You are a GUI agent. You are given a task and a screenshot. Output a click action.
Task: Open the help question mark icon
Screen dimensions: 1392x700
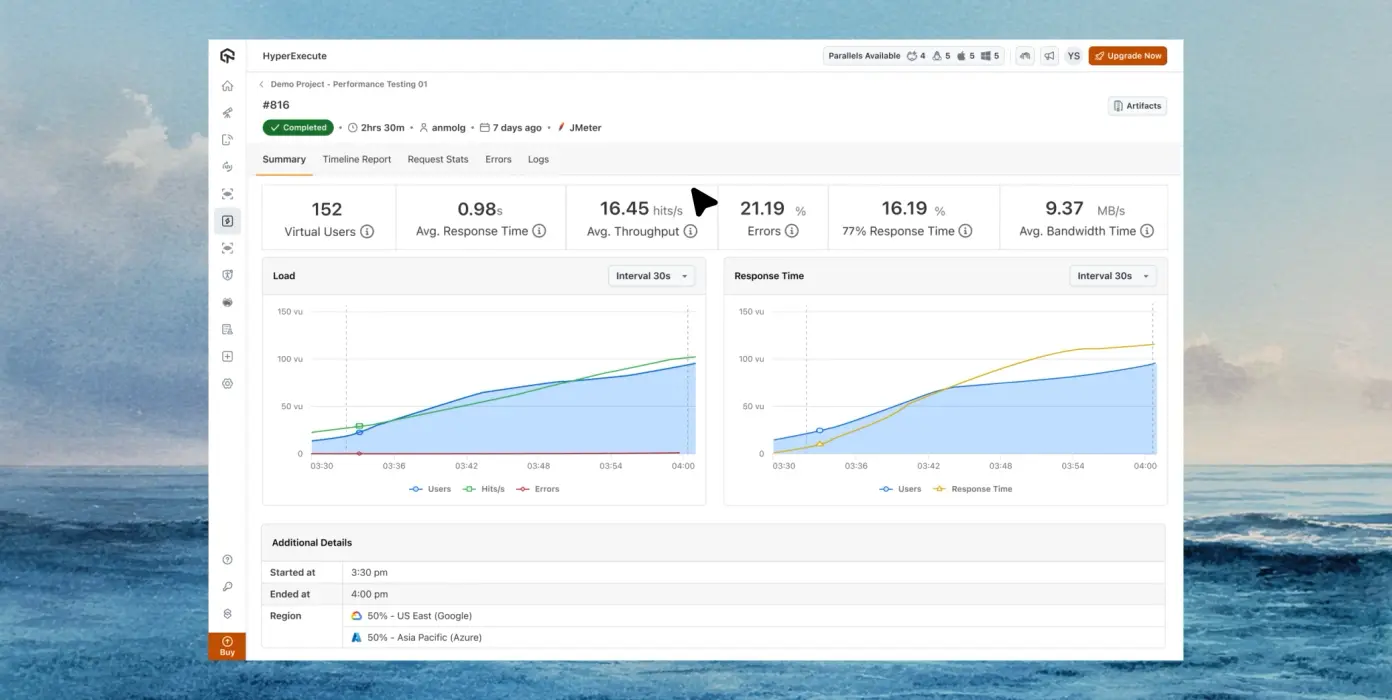(x=227, y=560)
